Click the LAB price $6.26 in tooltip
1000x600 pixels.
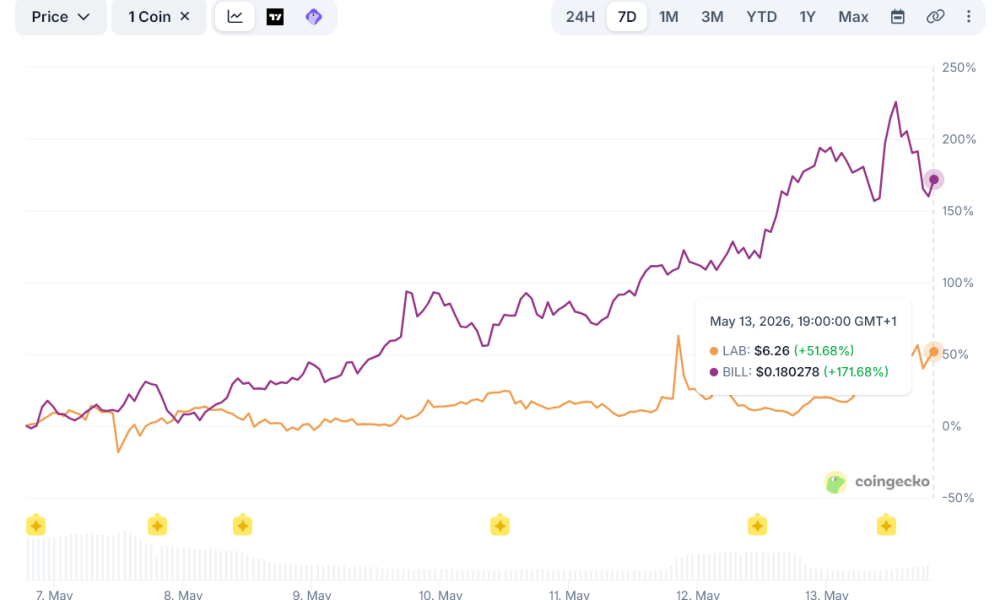[772, 351]
